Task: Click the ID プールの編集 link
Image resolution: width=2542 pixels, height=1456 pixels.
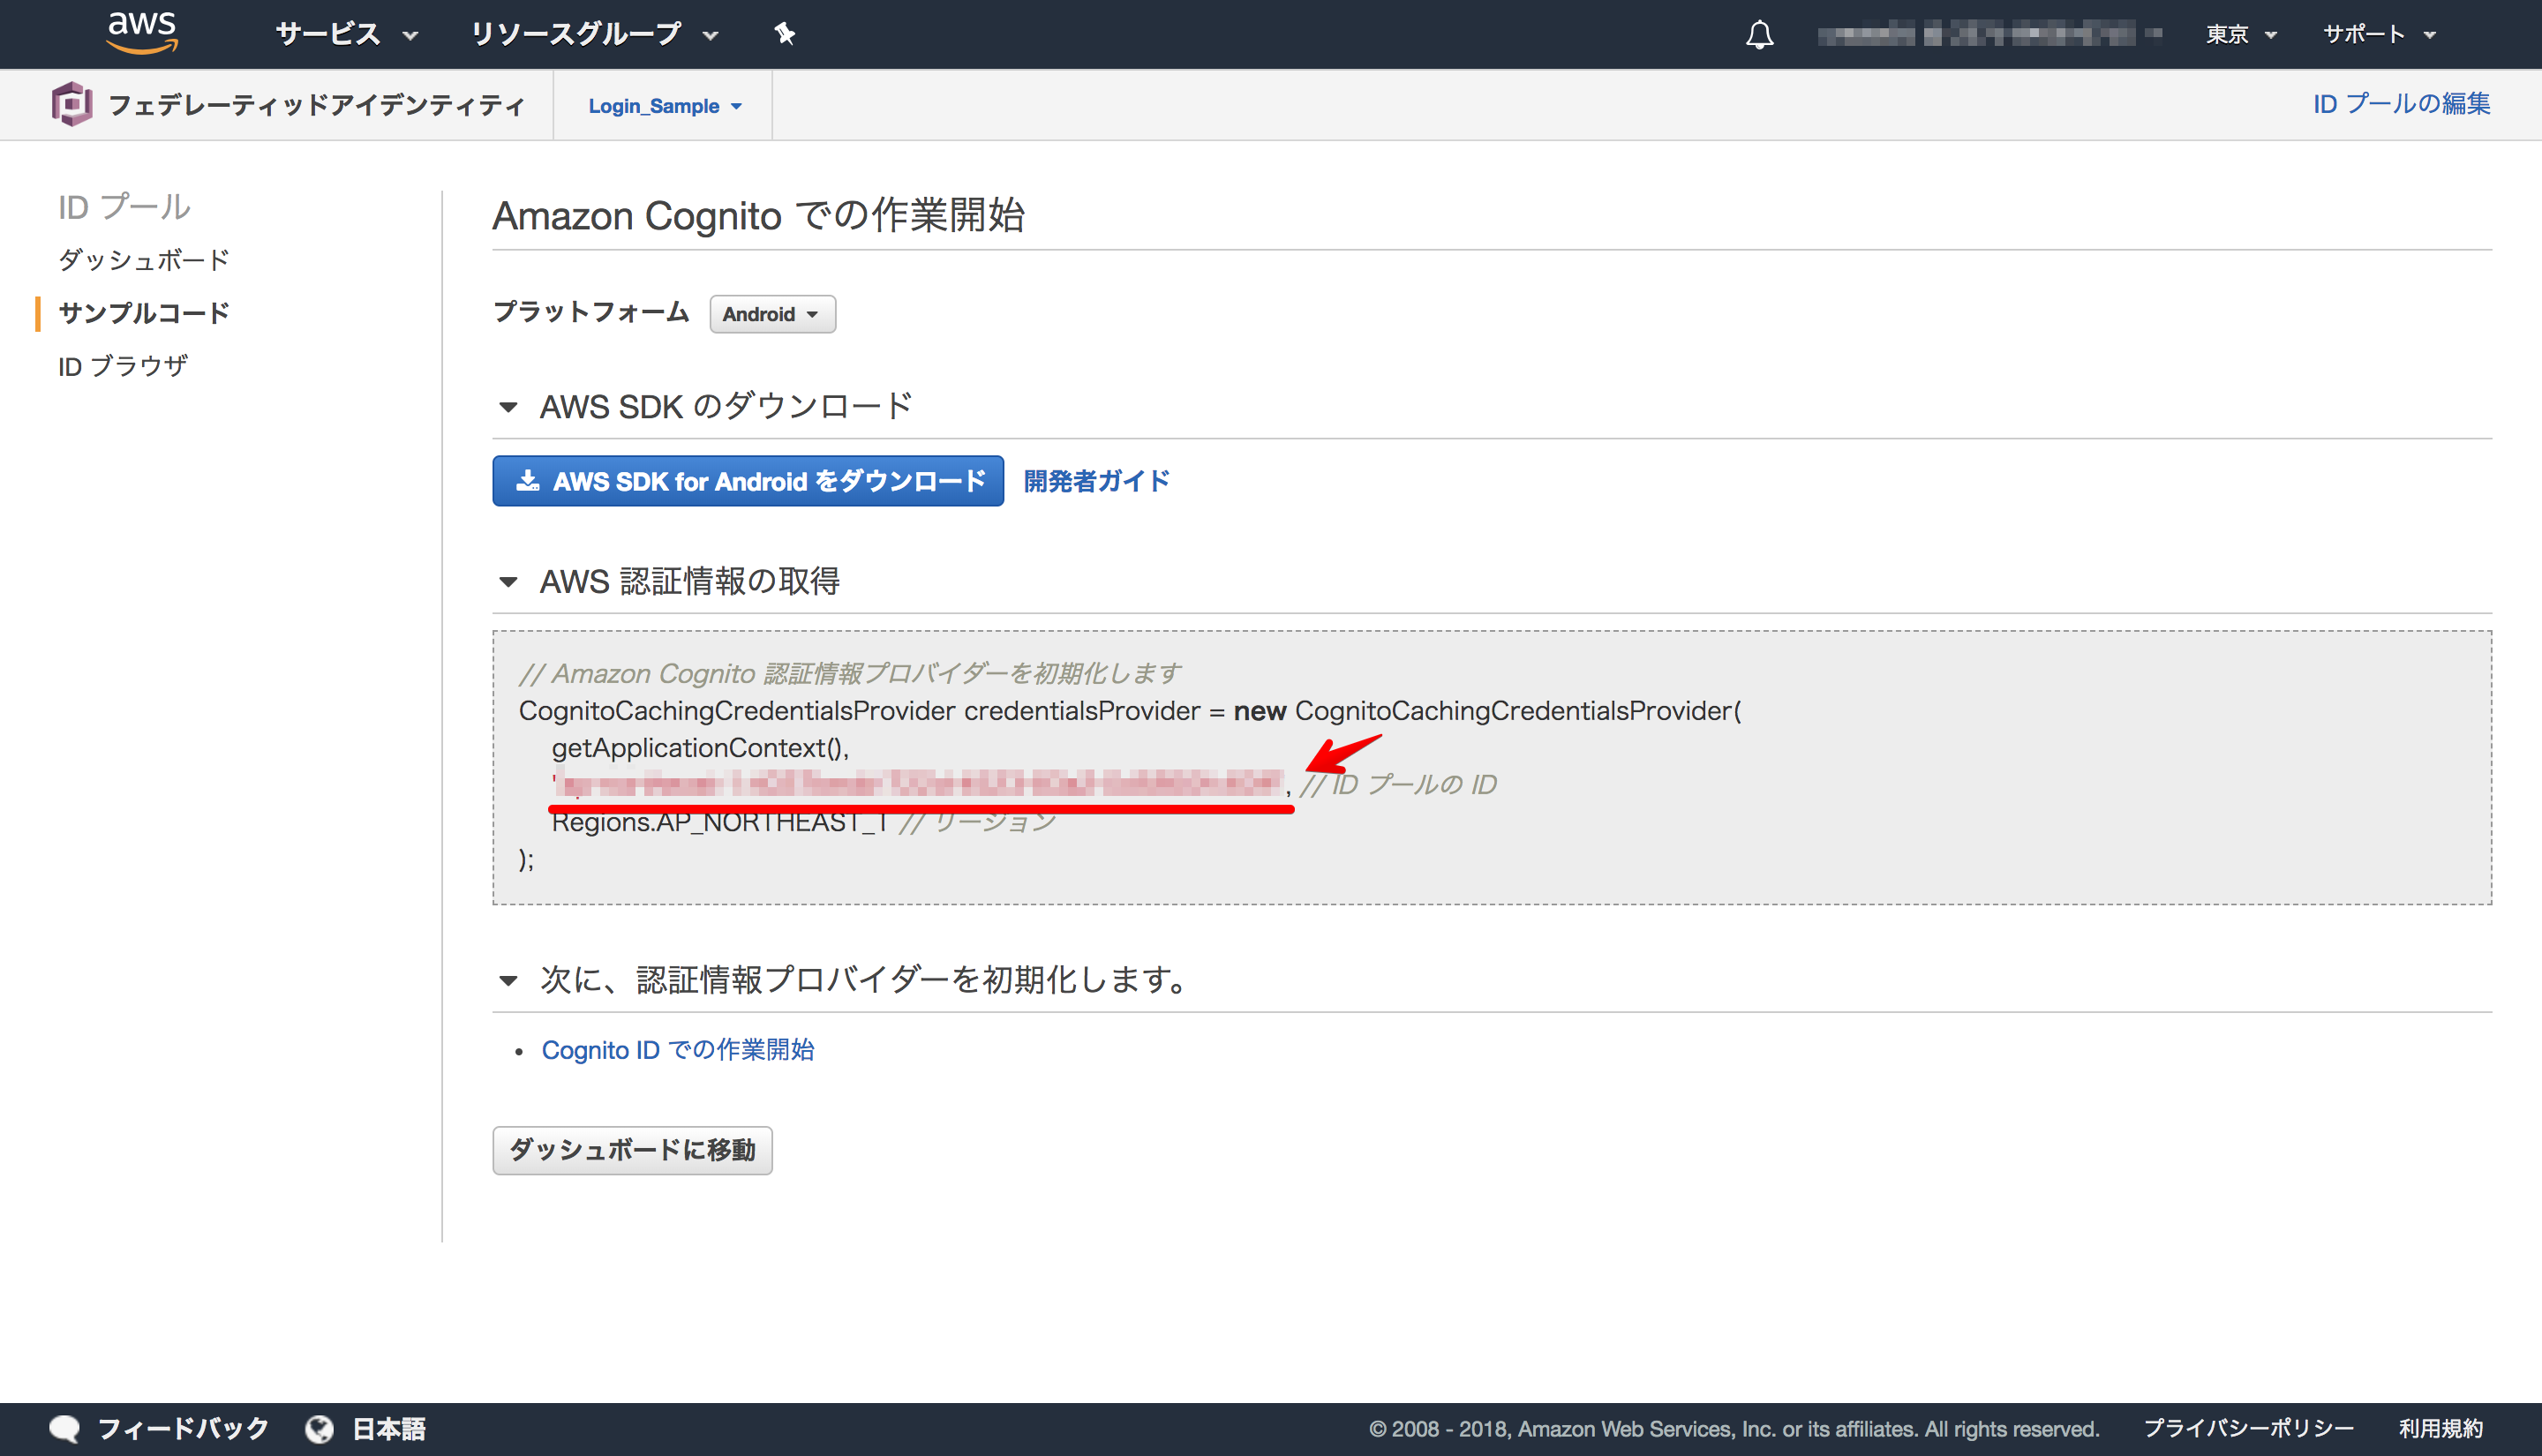Action: (2401, 104)
